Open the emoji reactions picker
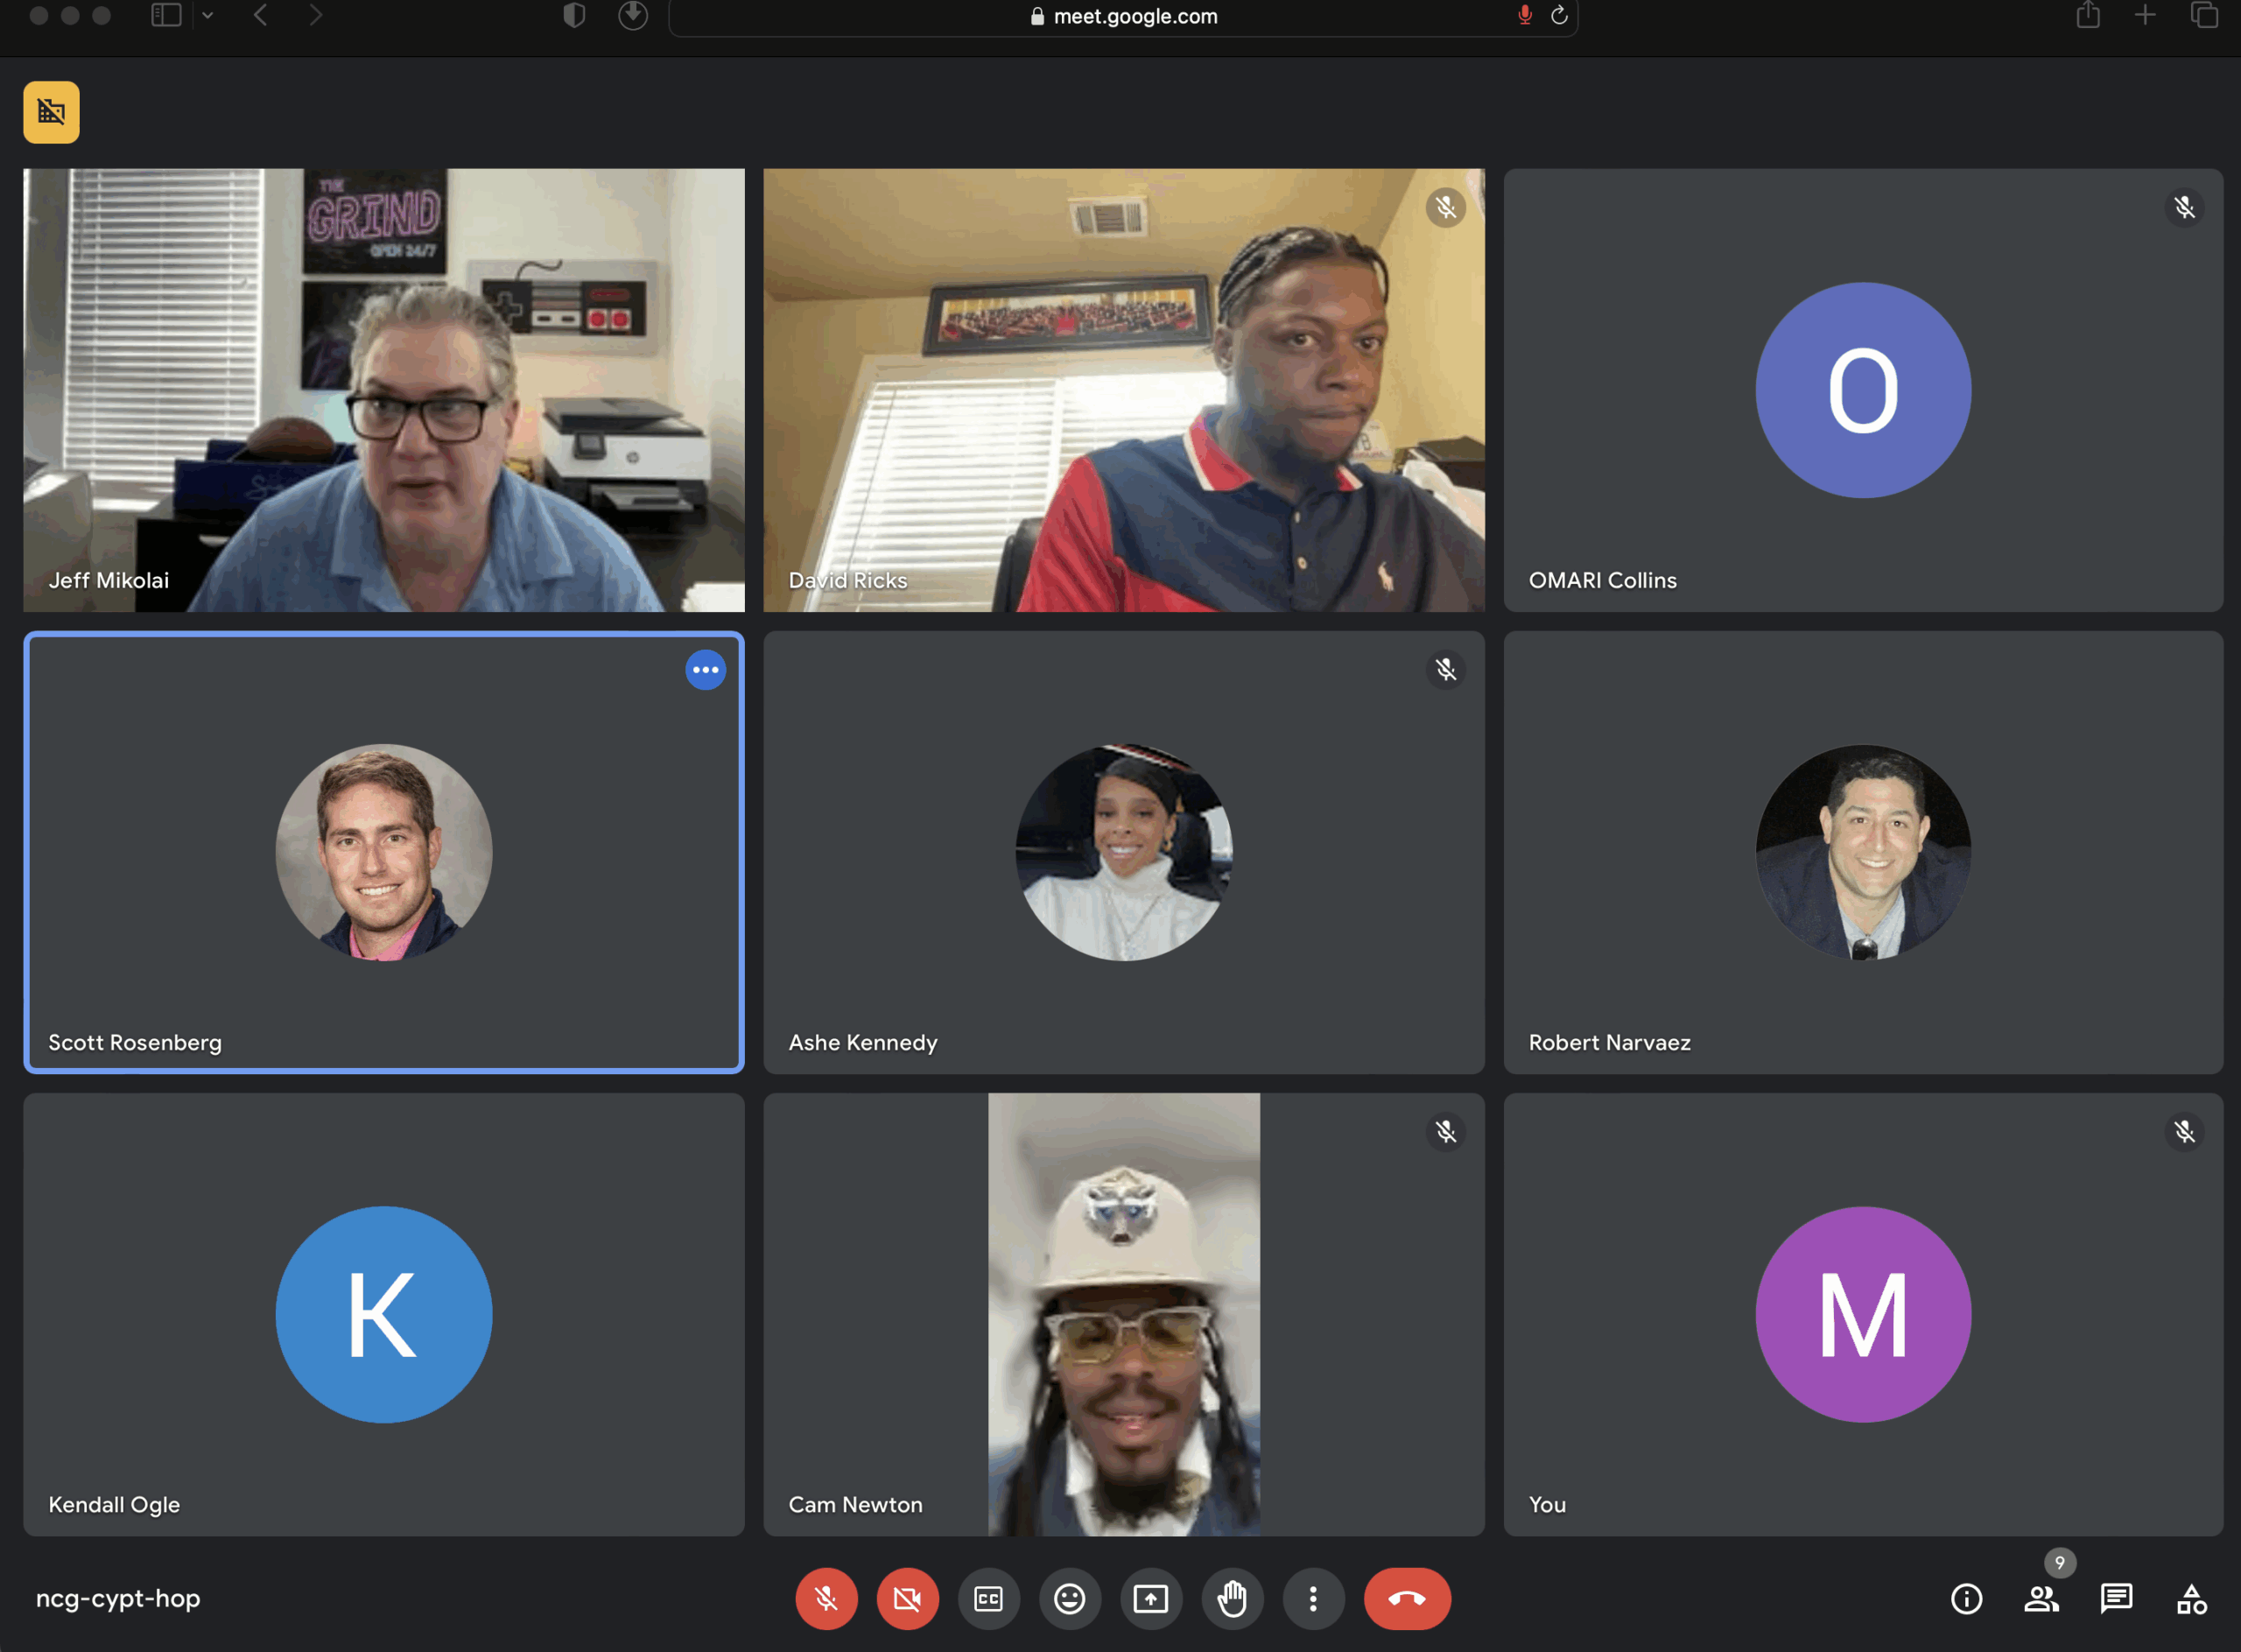This screenshot has height=1652, width=2241. (x=1069, y=1598)
